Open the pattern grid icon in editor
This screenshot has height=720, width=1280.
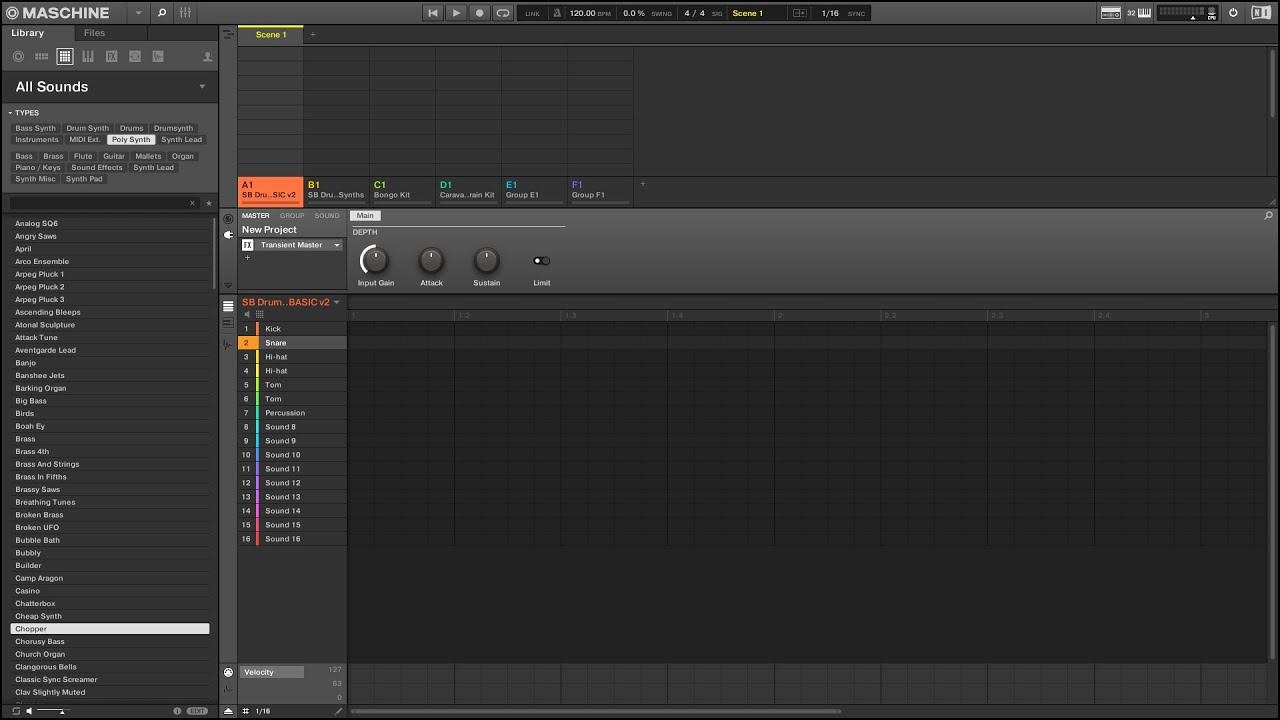coord(260,314)
